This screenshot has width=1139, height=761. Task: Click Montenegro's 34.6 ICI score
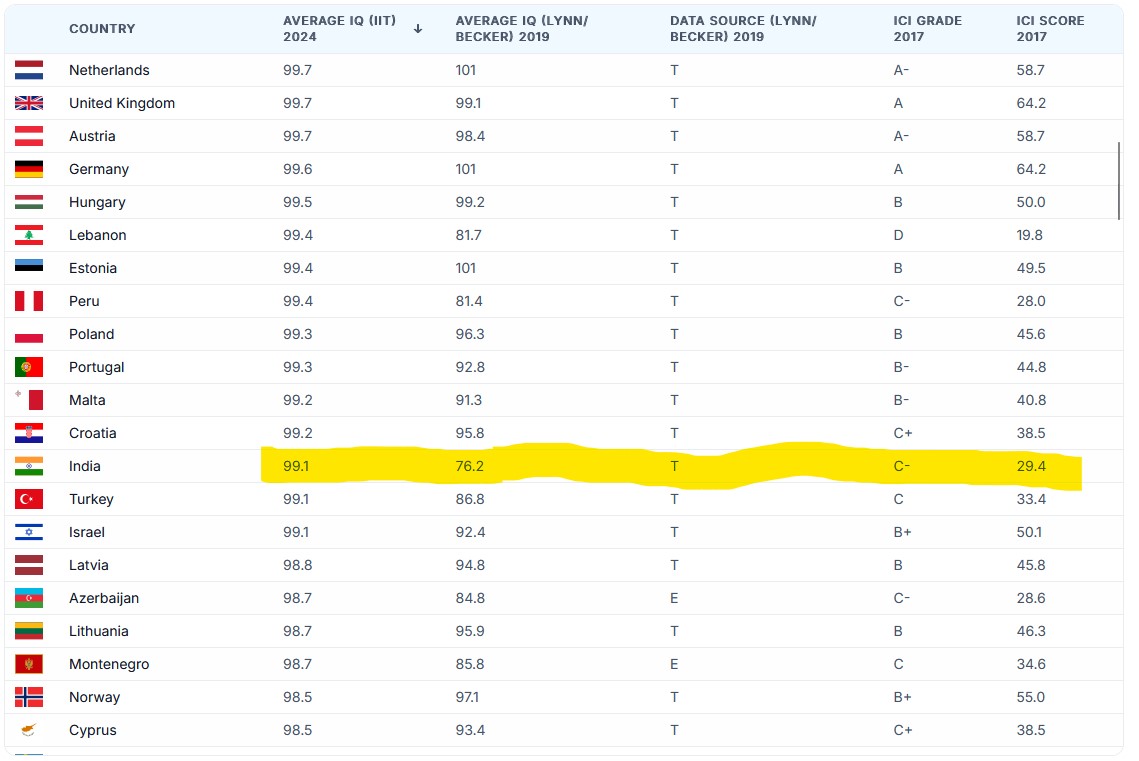click(x=1031, y=664)
